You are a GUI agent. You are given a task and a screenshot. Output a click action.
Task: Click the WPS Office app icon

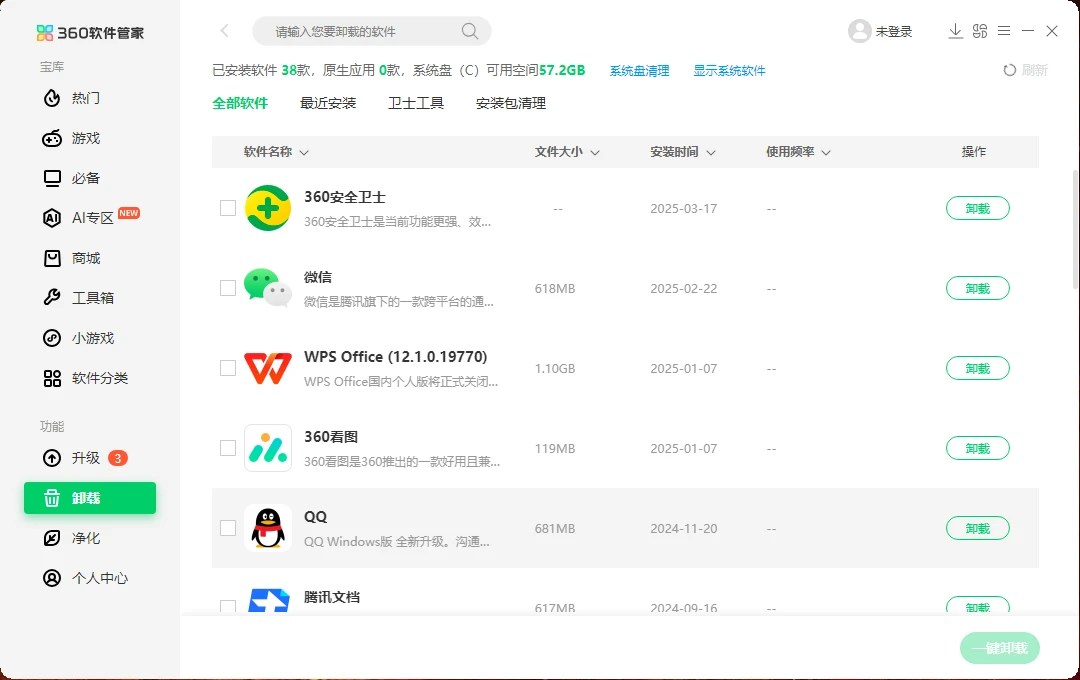(268, 369)
